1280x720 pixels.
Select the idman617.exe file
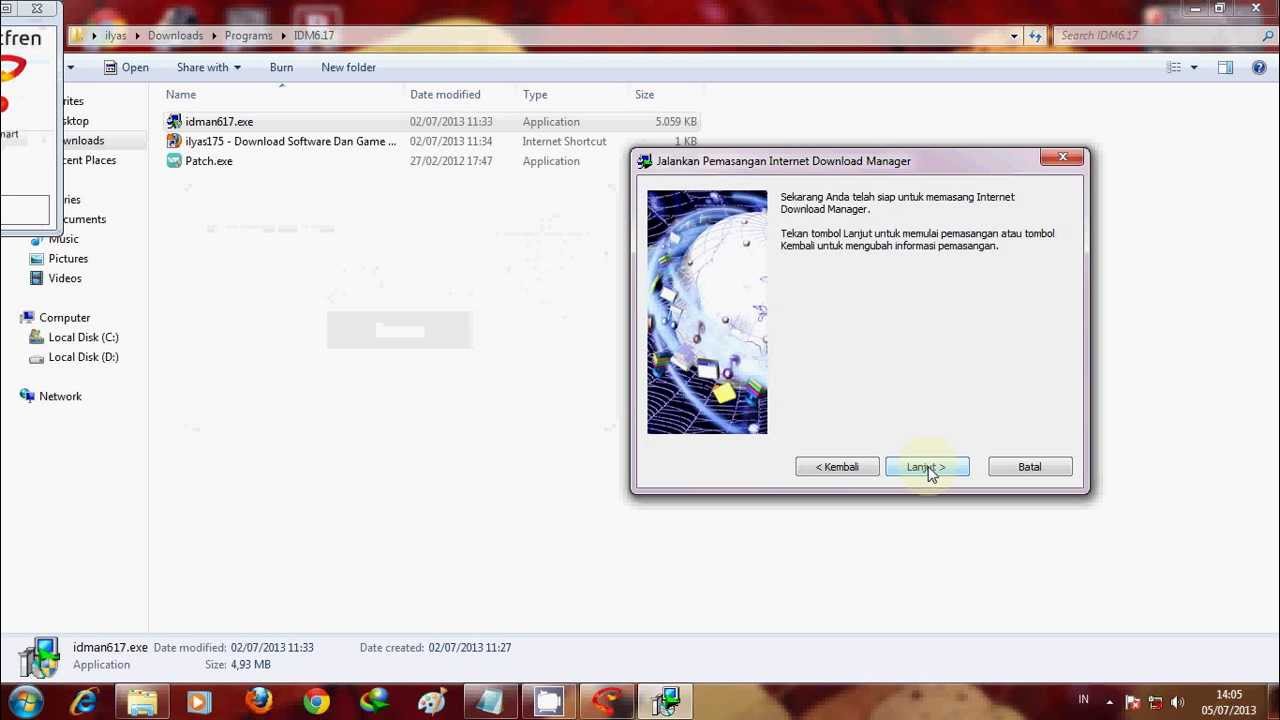click(432, 121)
